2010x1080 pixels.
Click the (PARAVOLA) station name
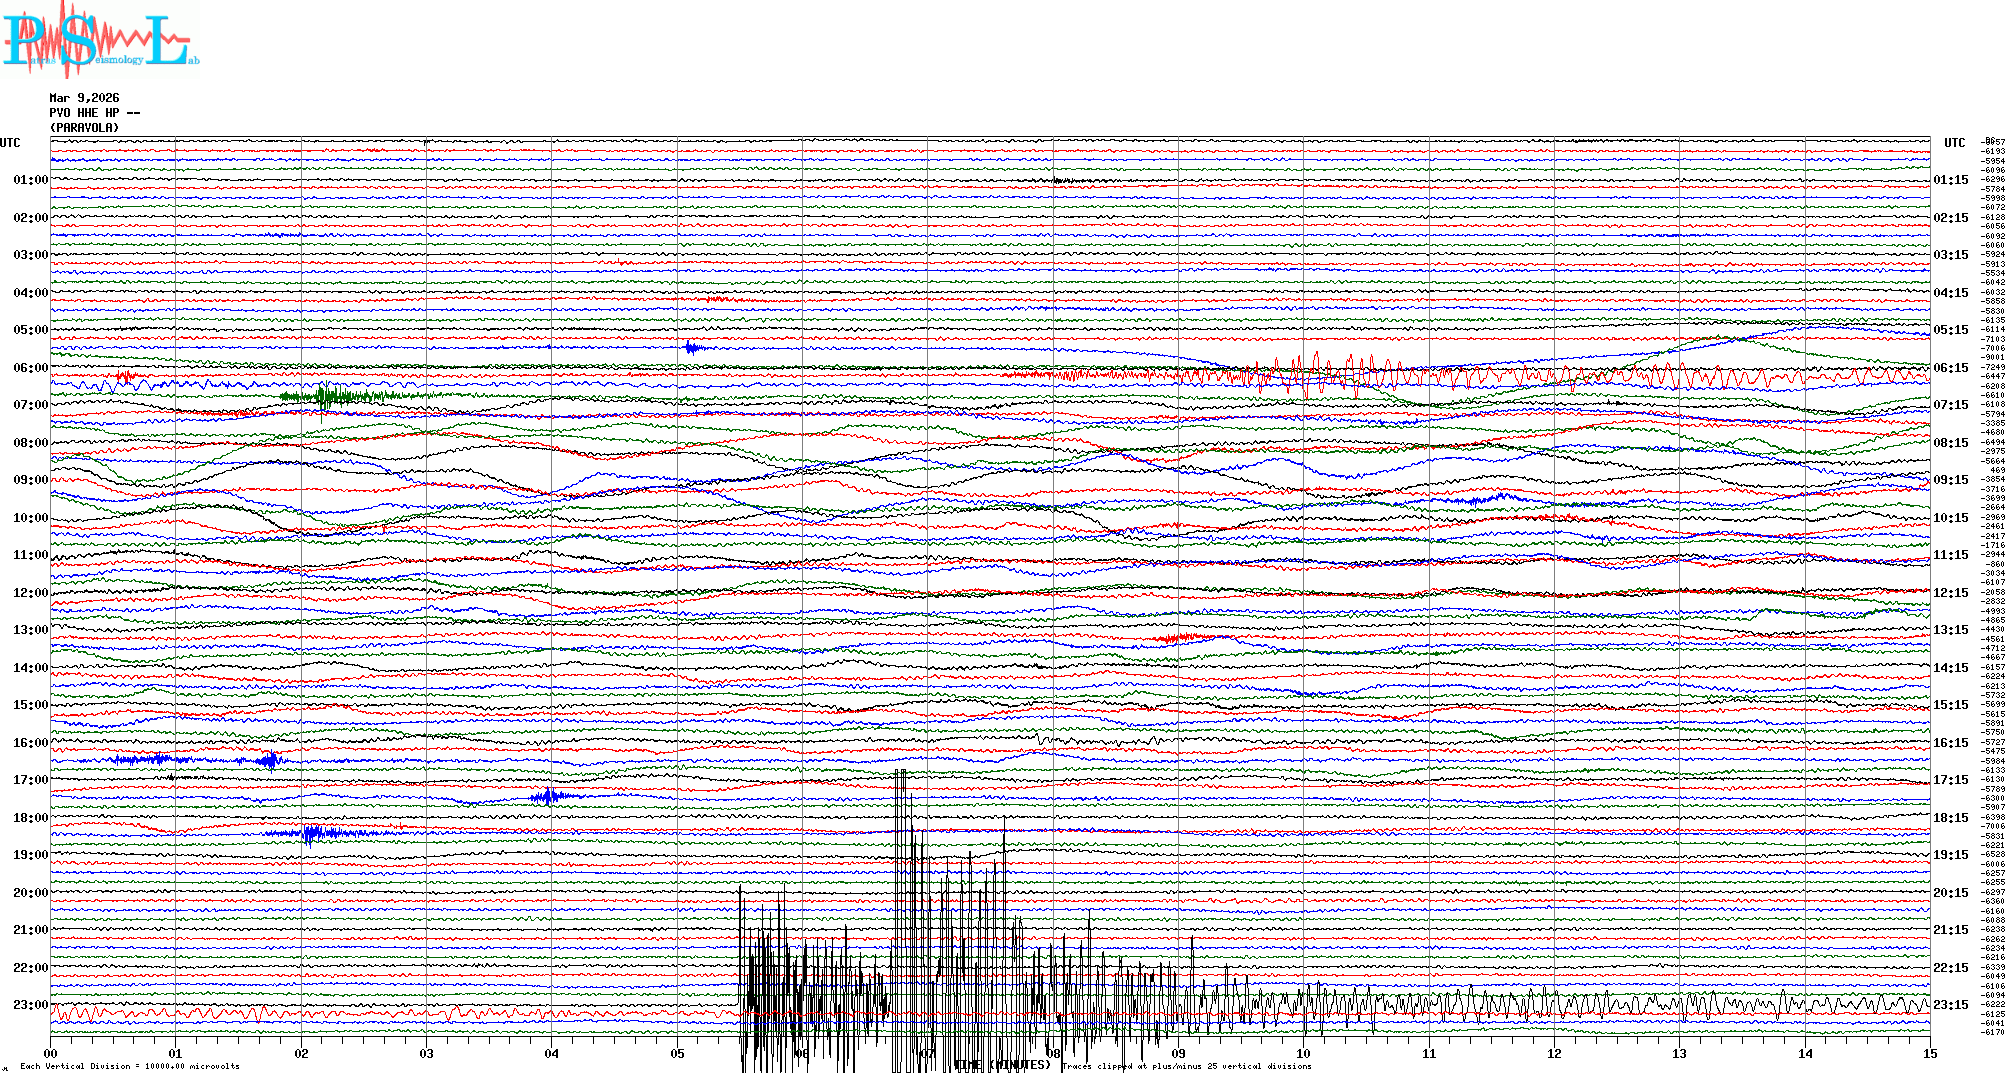[84, 128]
